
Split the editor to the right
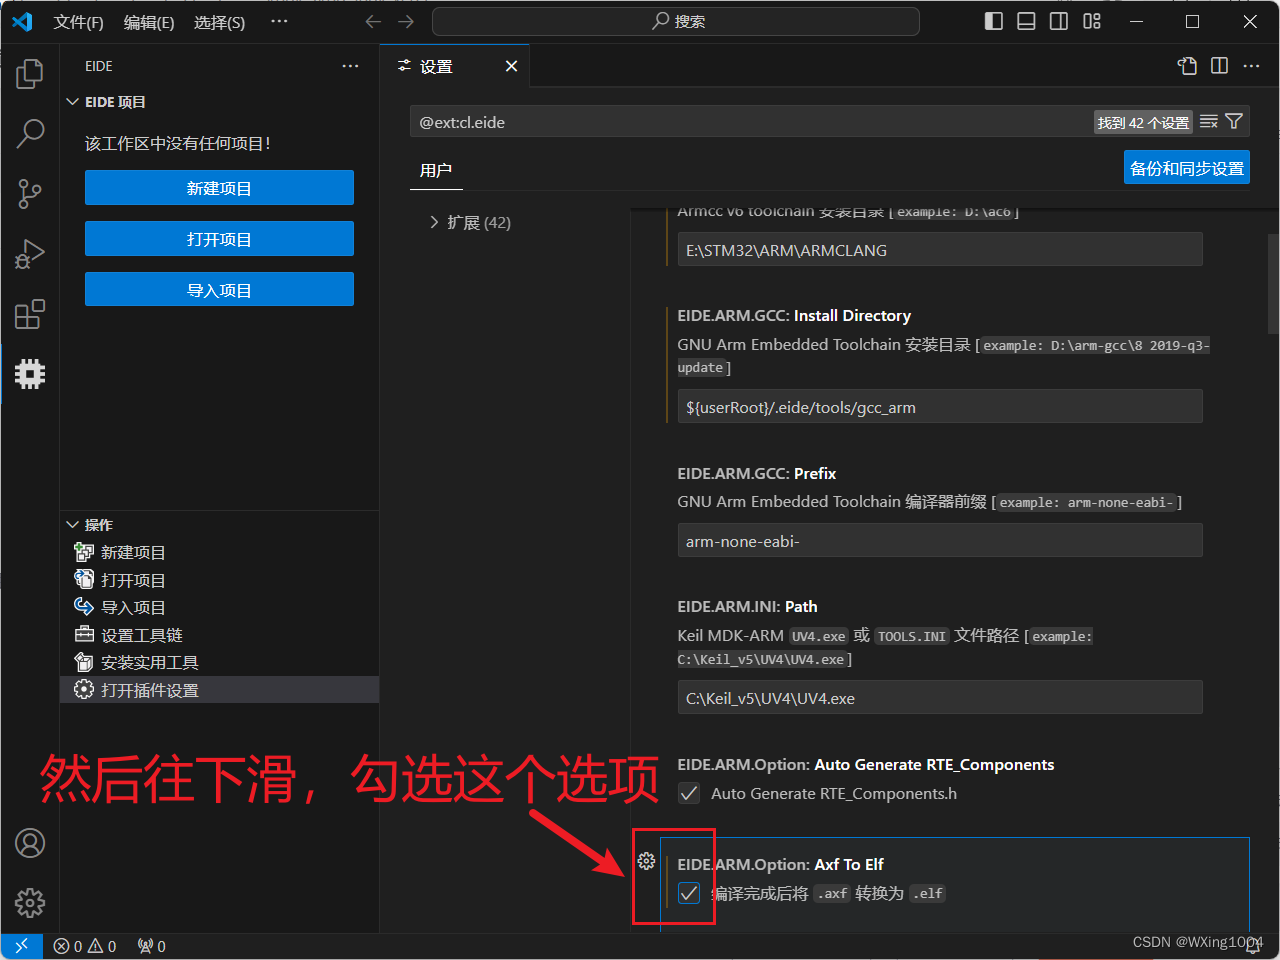pyautogui.click(x=1219, y=66)
